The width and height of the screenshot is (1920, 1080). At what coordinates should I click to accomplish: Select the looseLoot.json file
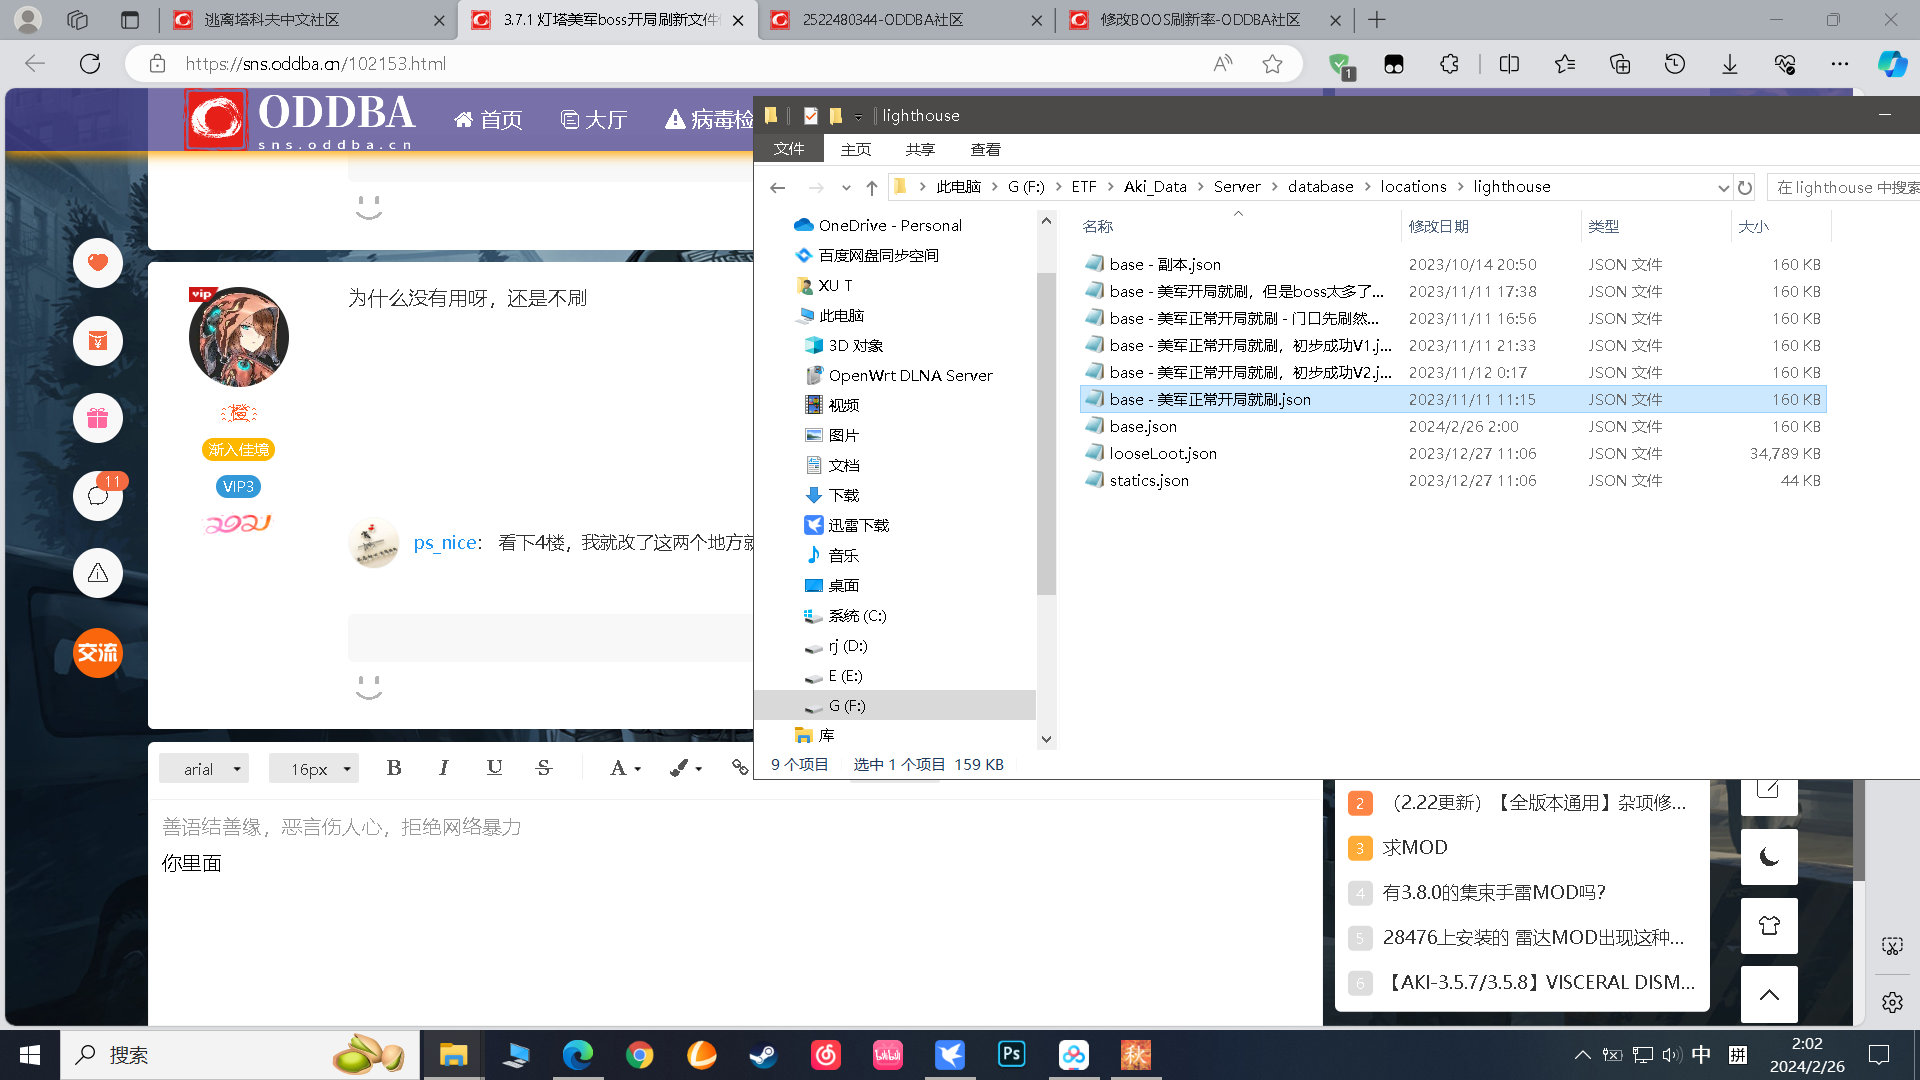point(1162,453)
